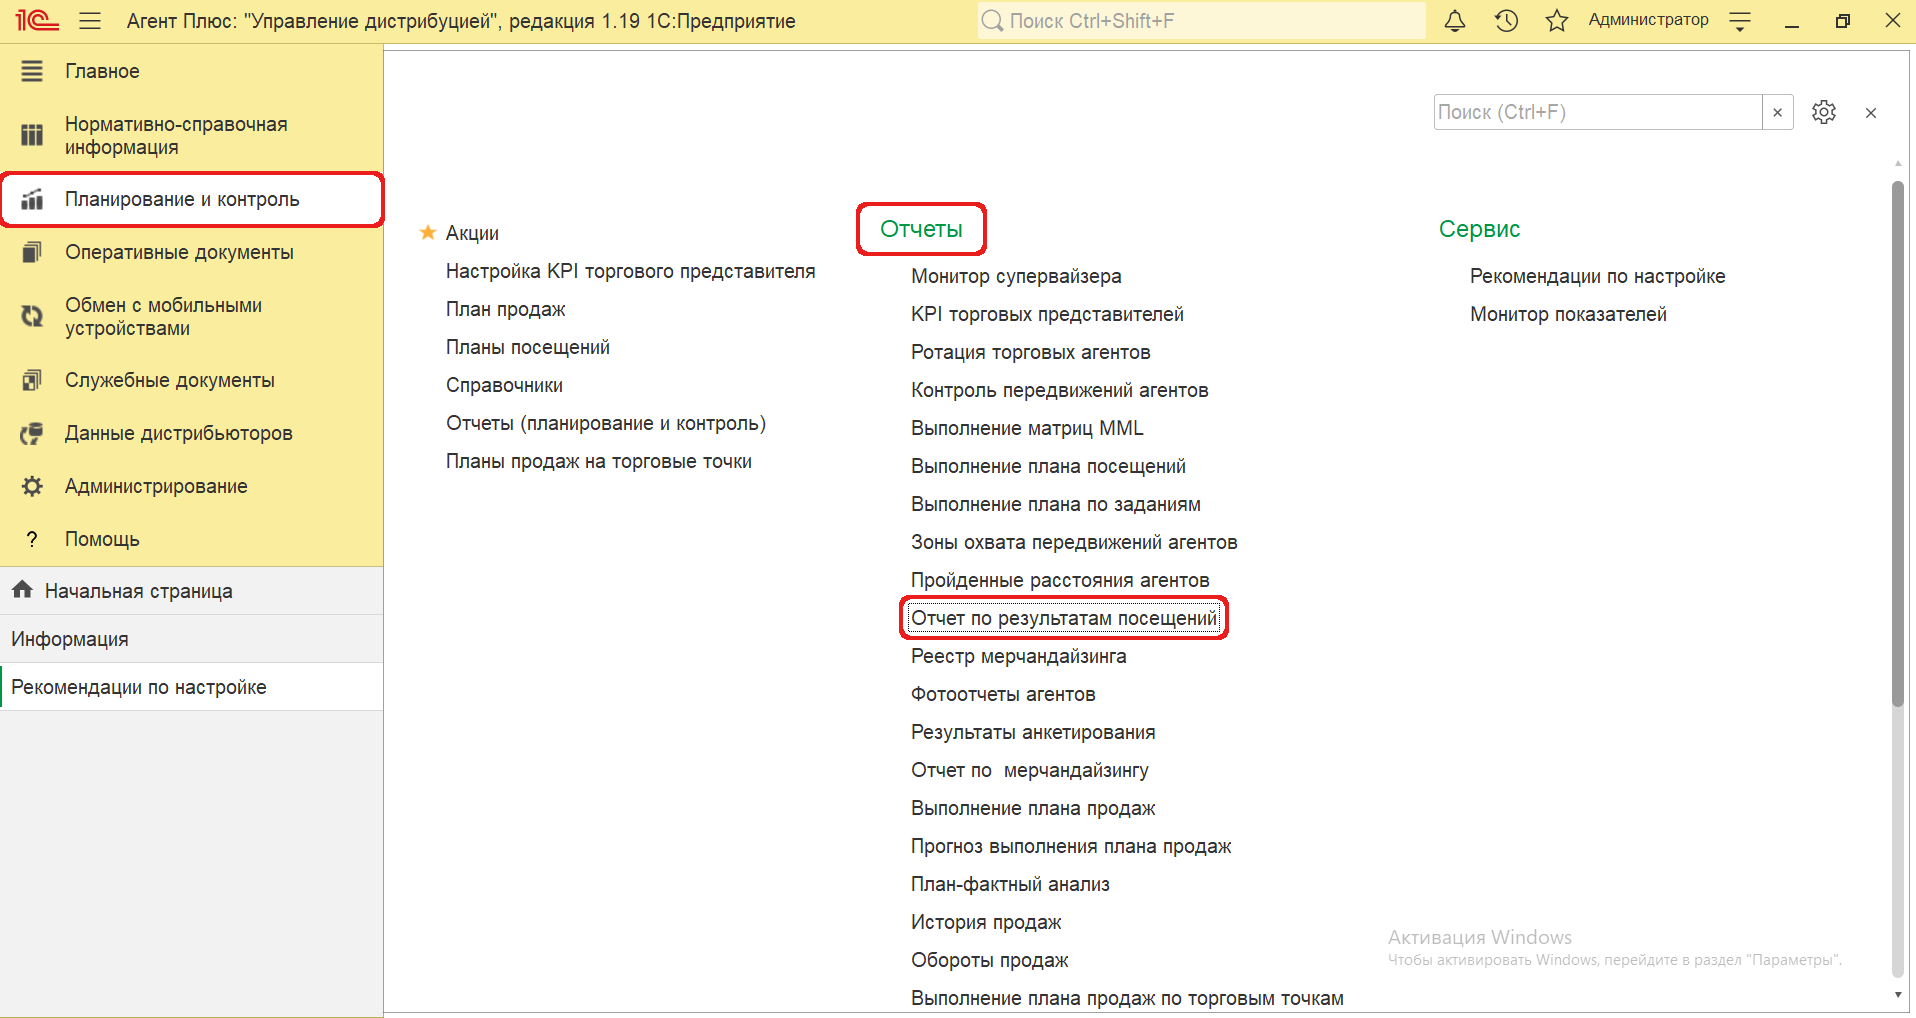This screenshot has height=1018, width=1916.
Task: Open План продаж link
Action: click(x=505, y=309)
